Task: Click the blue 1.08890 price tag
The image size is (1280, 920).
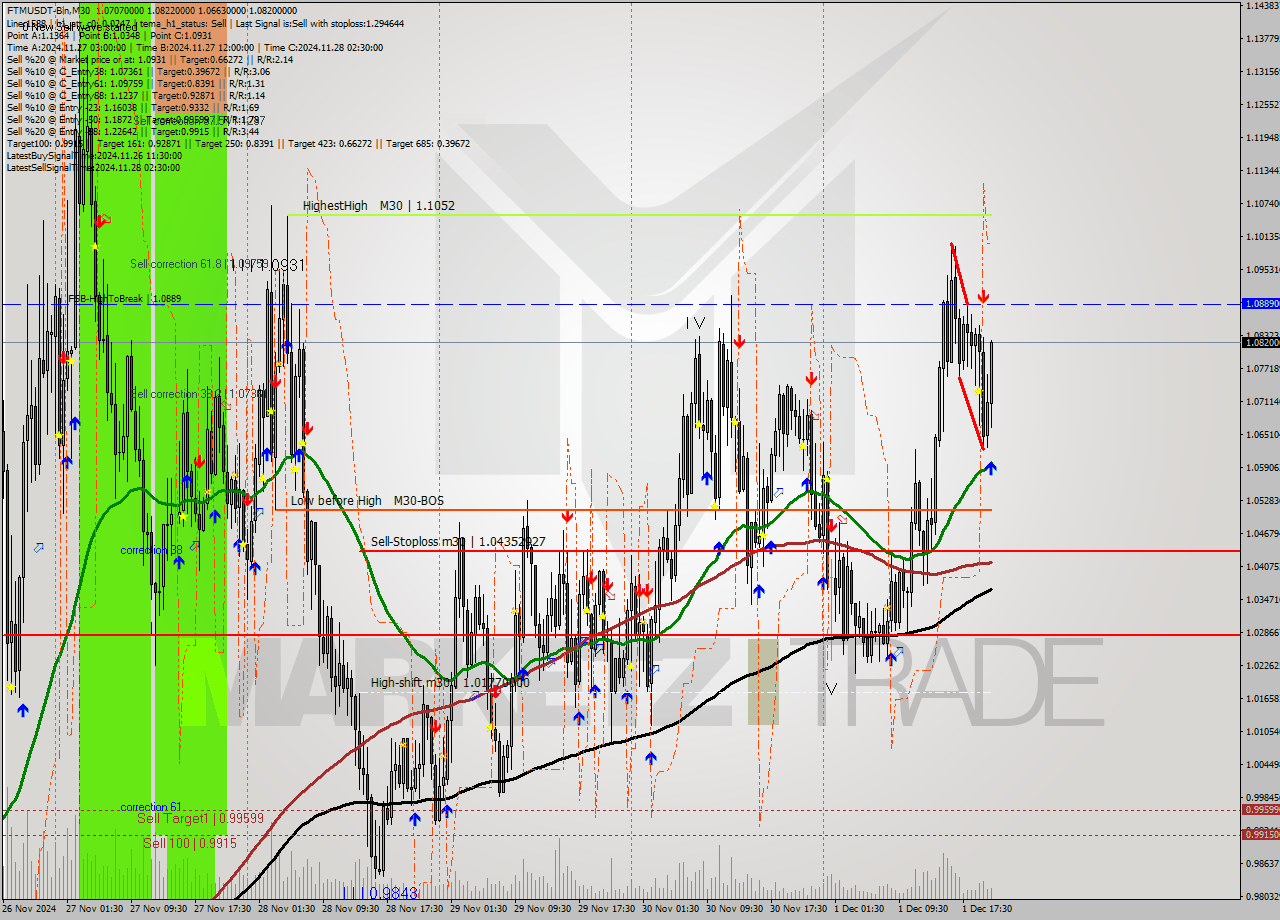Action: pyautogui.click(x=1260, y=302)
